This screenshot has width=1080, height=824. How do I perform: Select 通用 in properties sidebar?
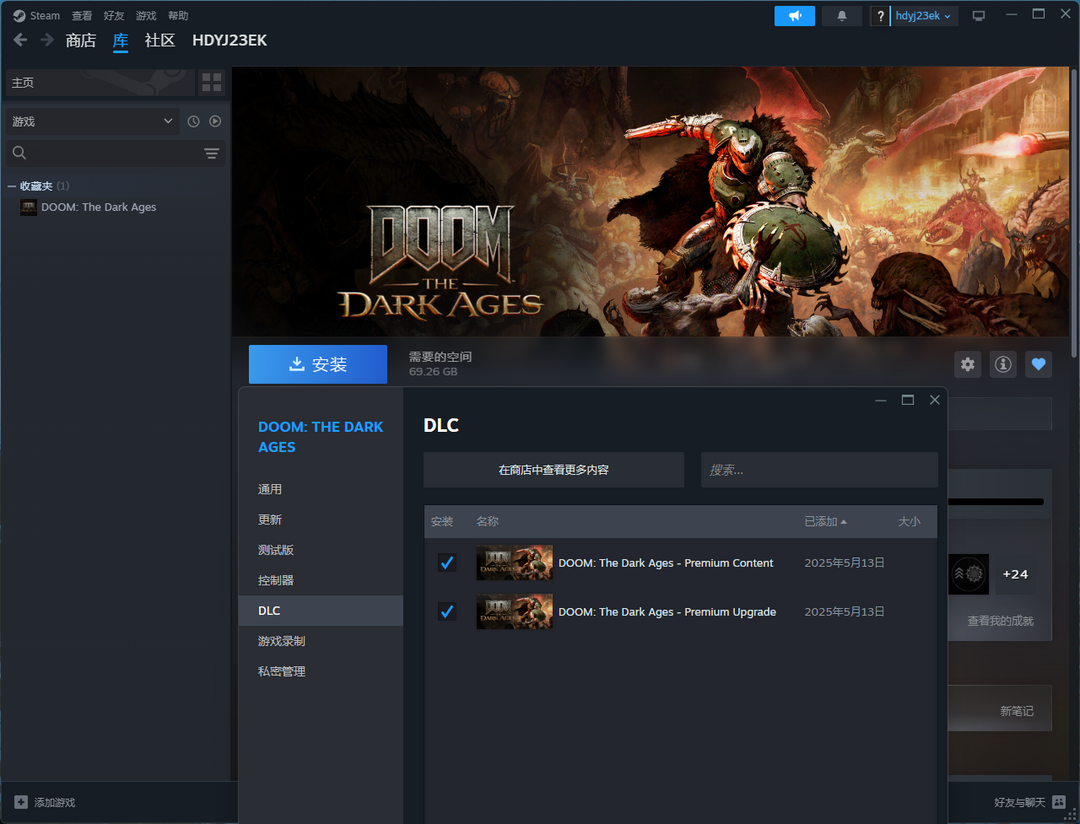tap(320, 489)
